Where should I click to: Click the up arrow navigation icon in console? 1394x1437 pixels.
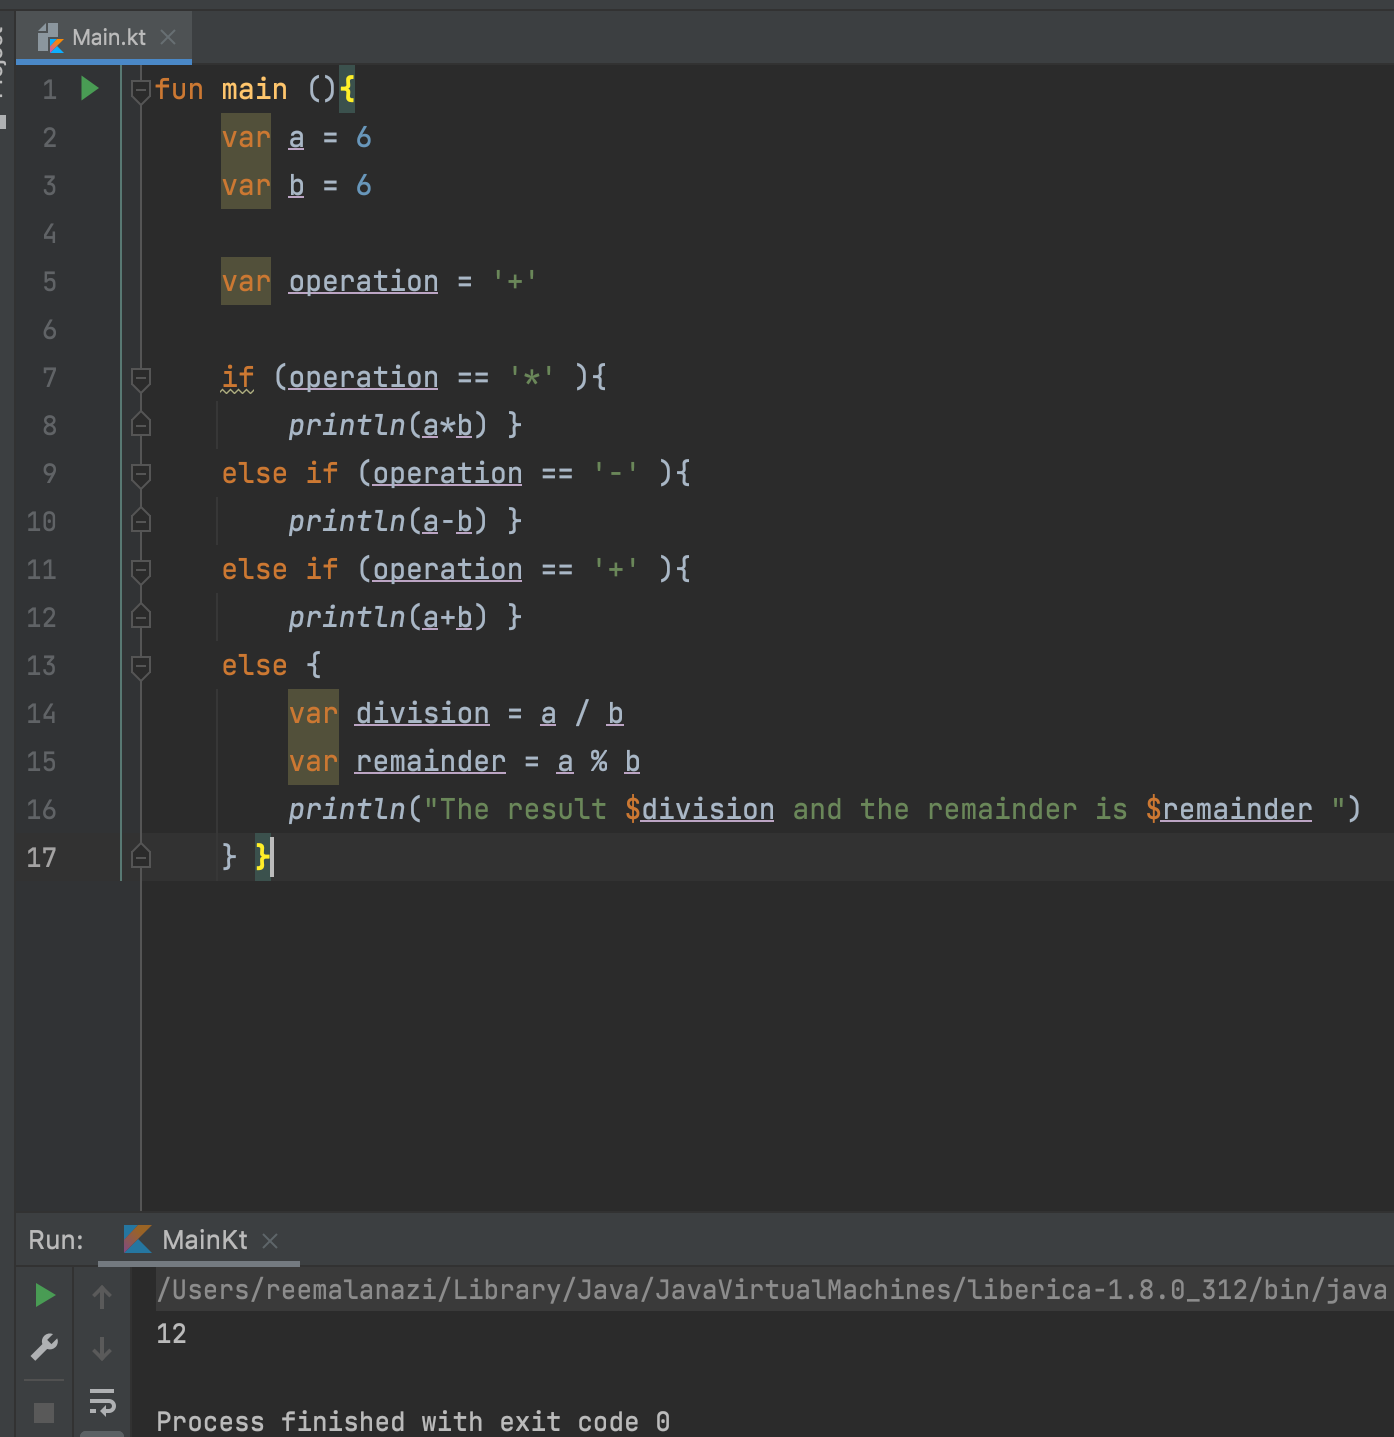(x=101, y=1295)
